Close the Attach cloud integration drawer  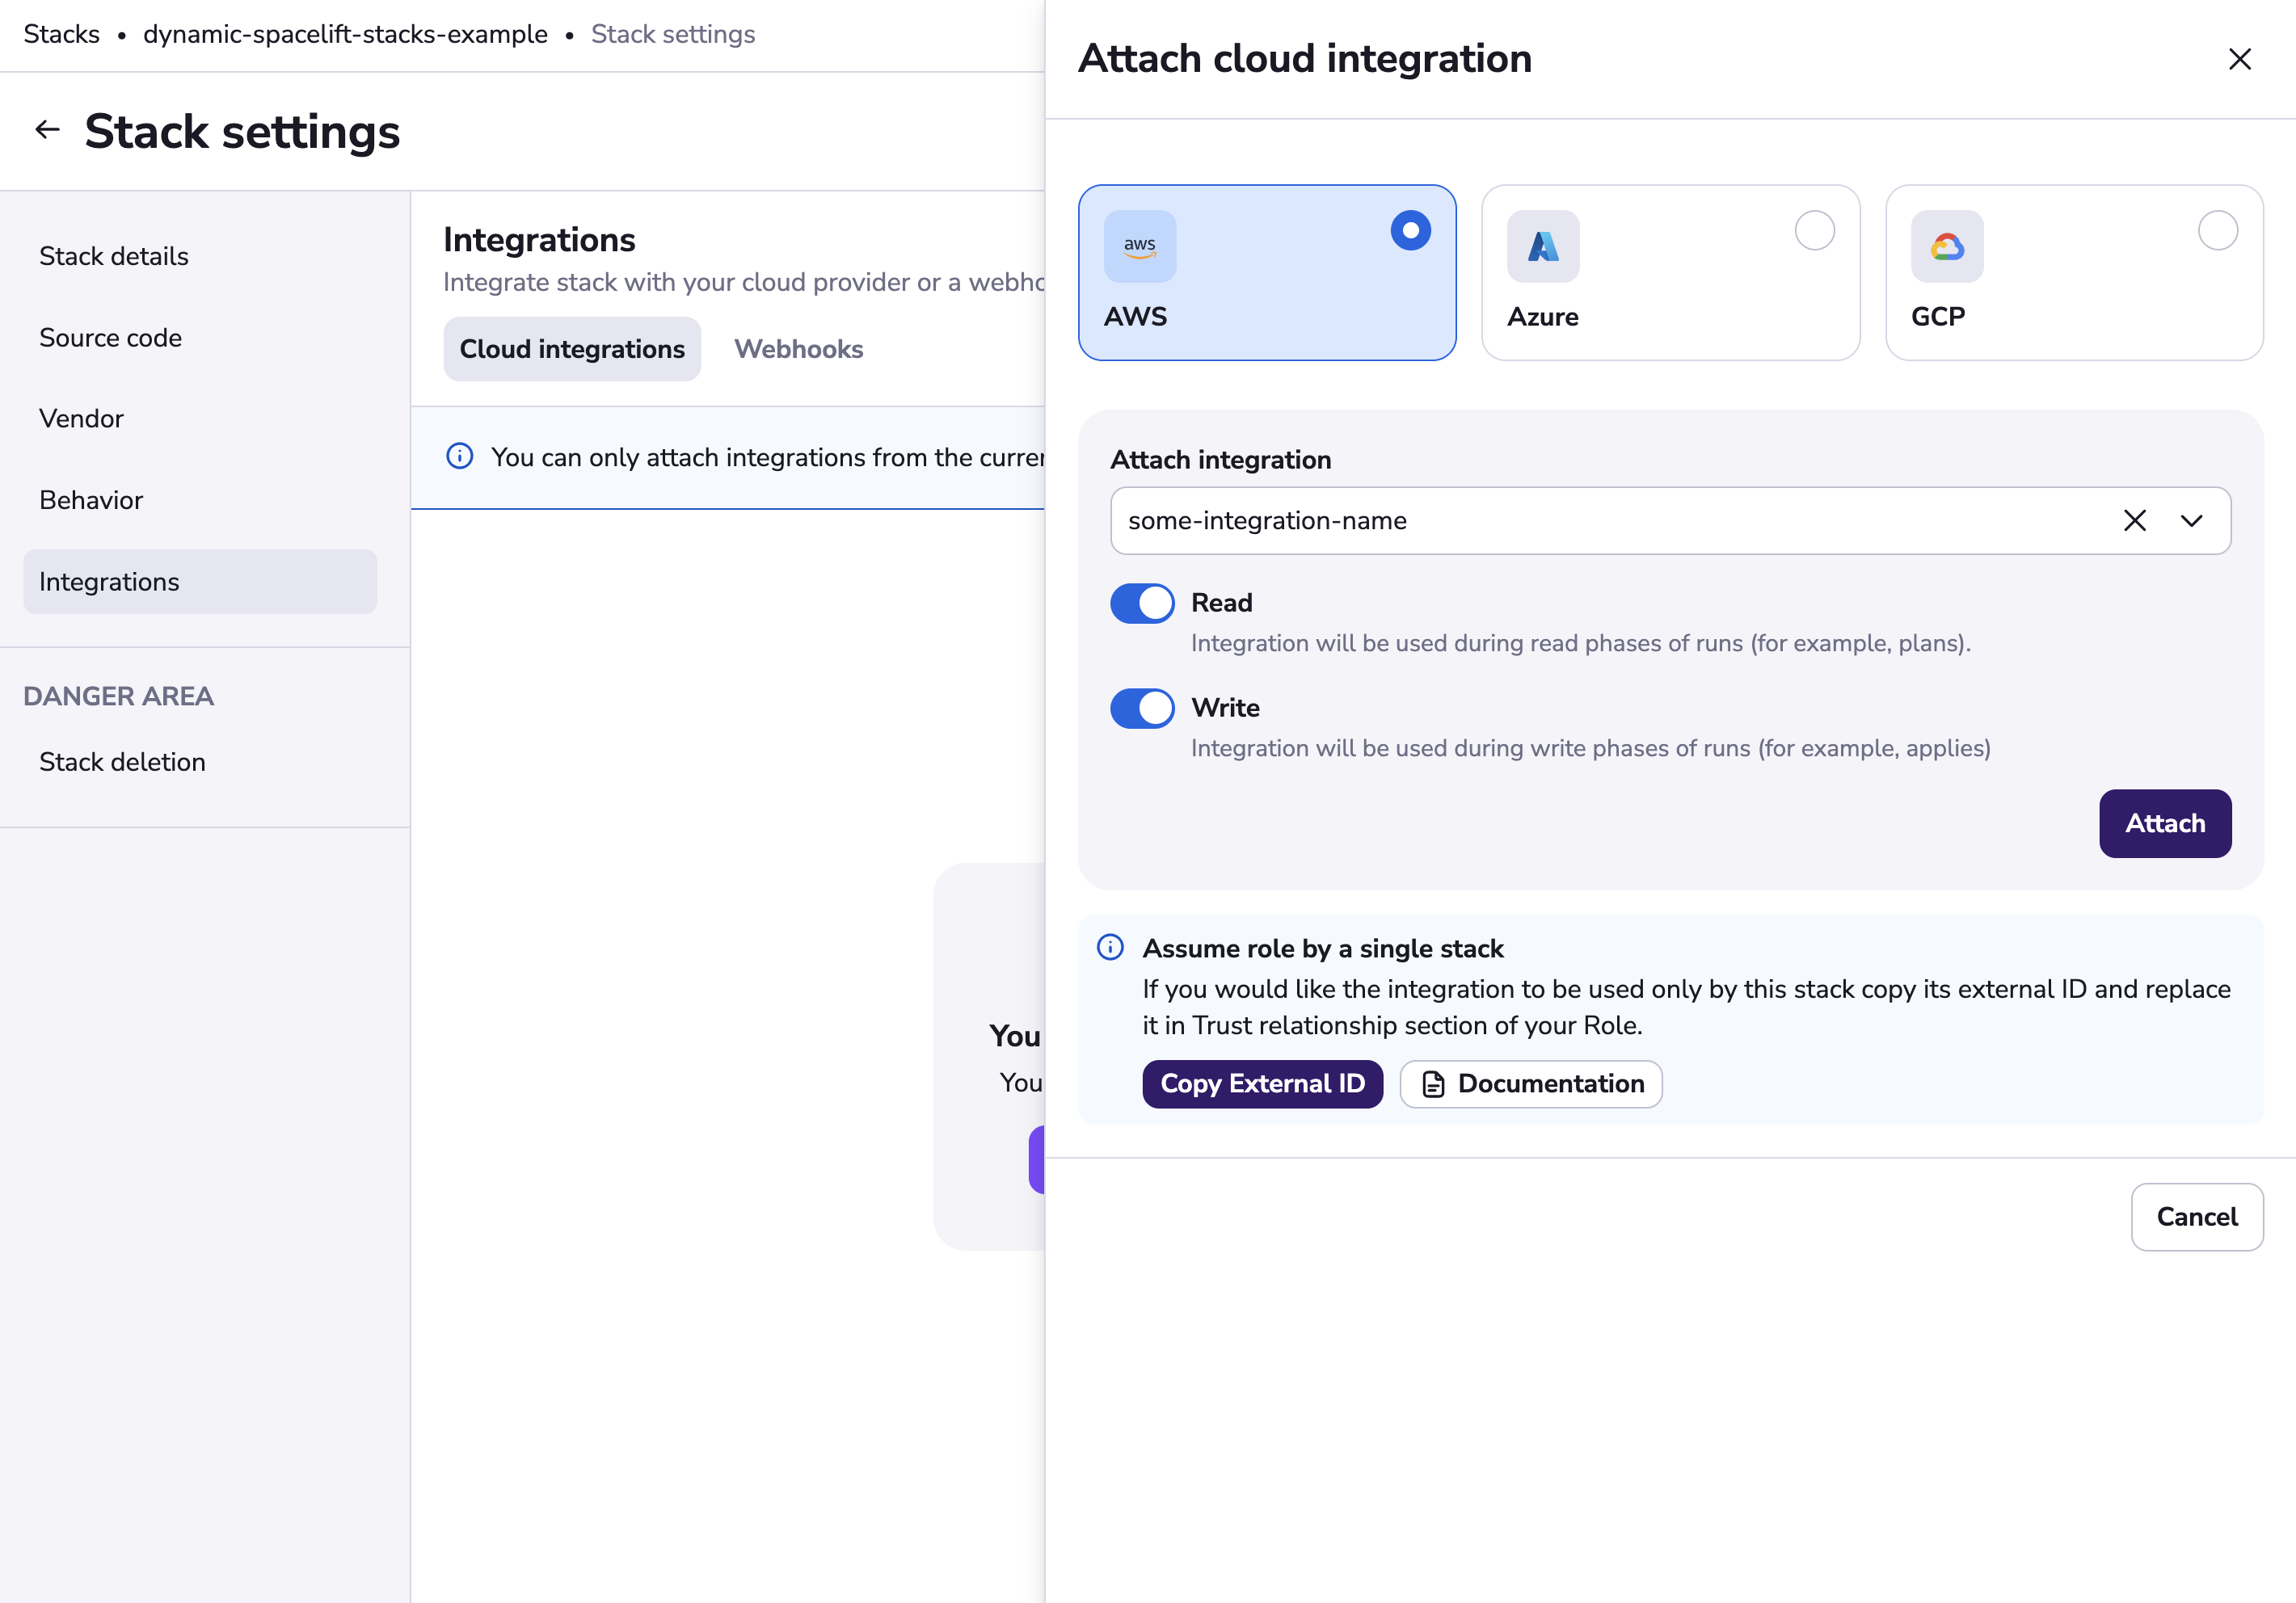(x=2239, y=59)
